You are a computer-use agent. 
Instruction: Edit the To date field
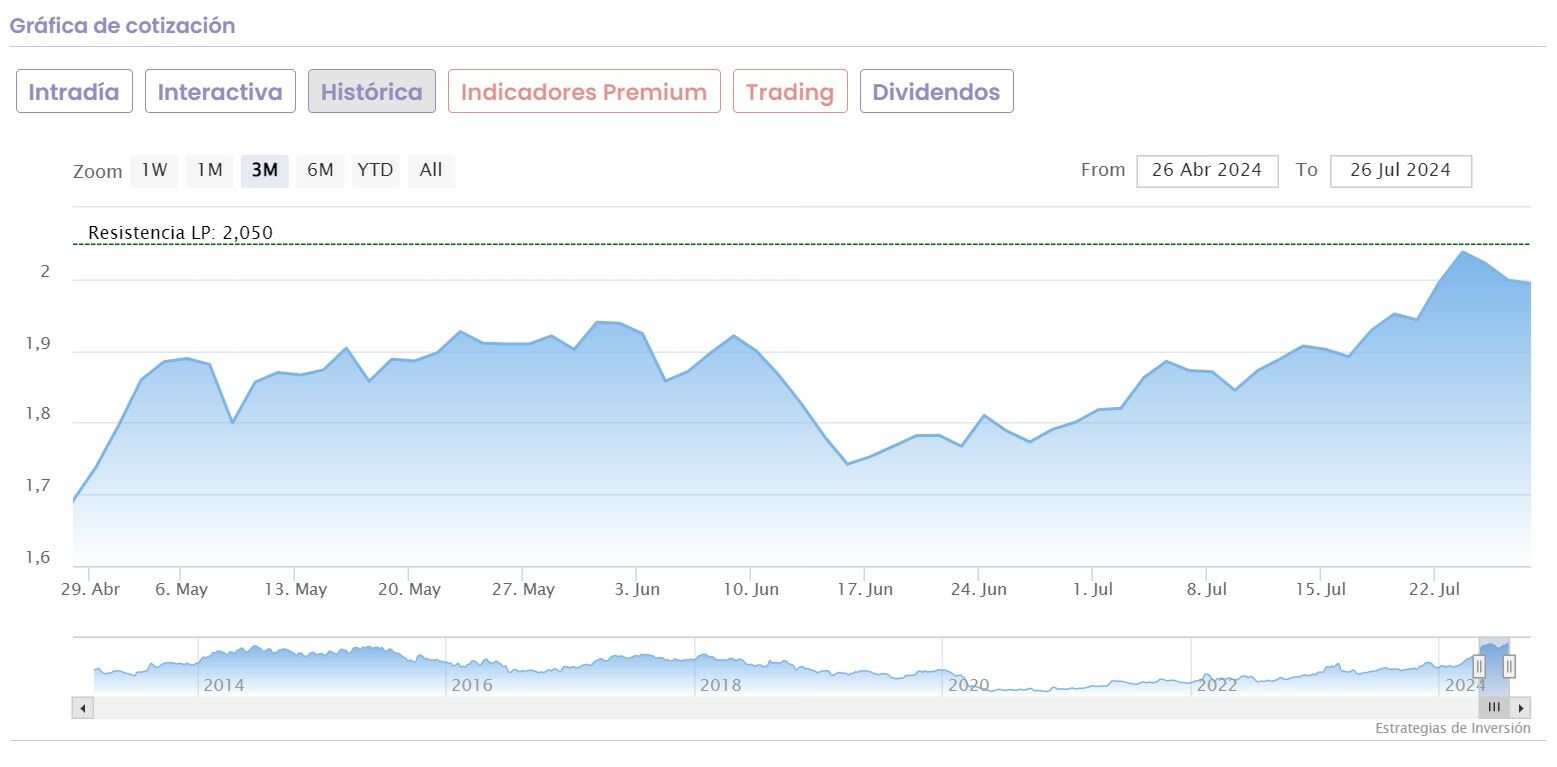[1400, 171]
